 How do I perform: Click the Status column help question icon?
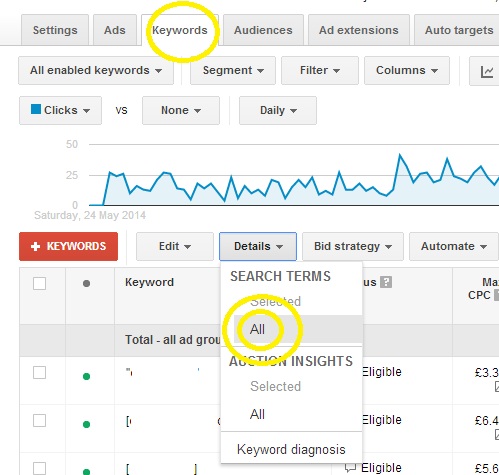tap(386, 282)
